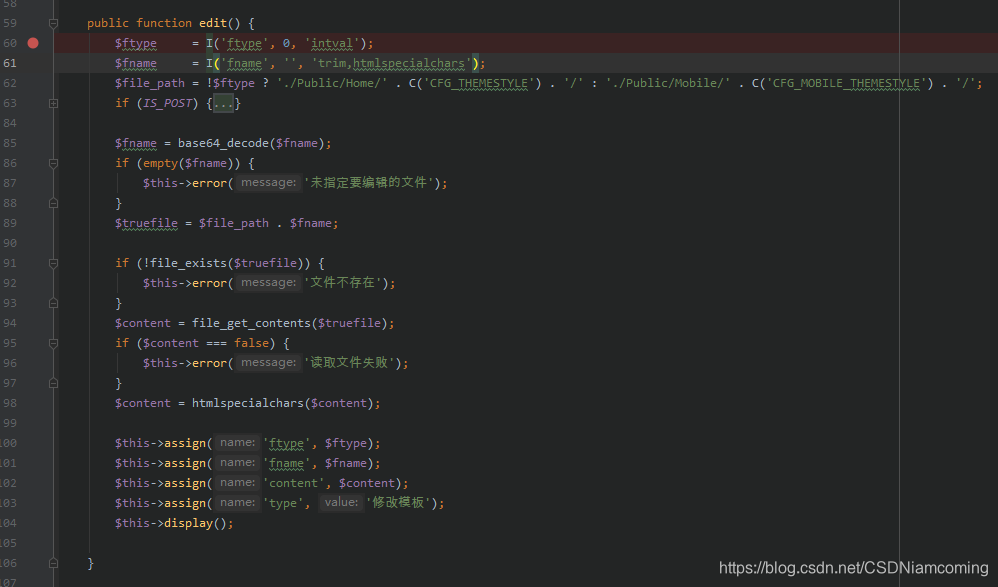Place cursor on function name edit
998x587 pixels.
pyautogui.click(x=213, y=23)
